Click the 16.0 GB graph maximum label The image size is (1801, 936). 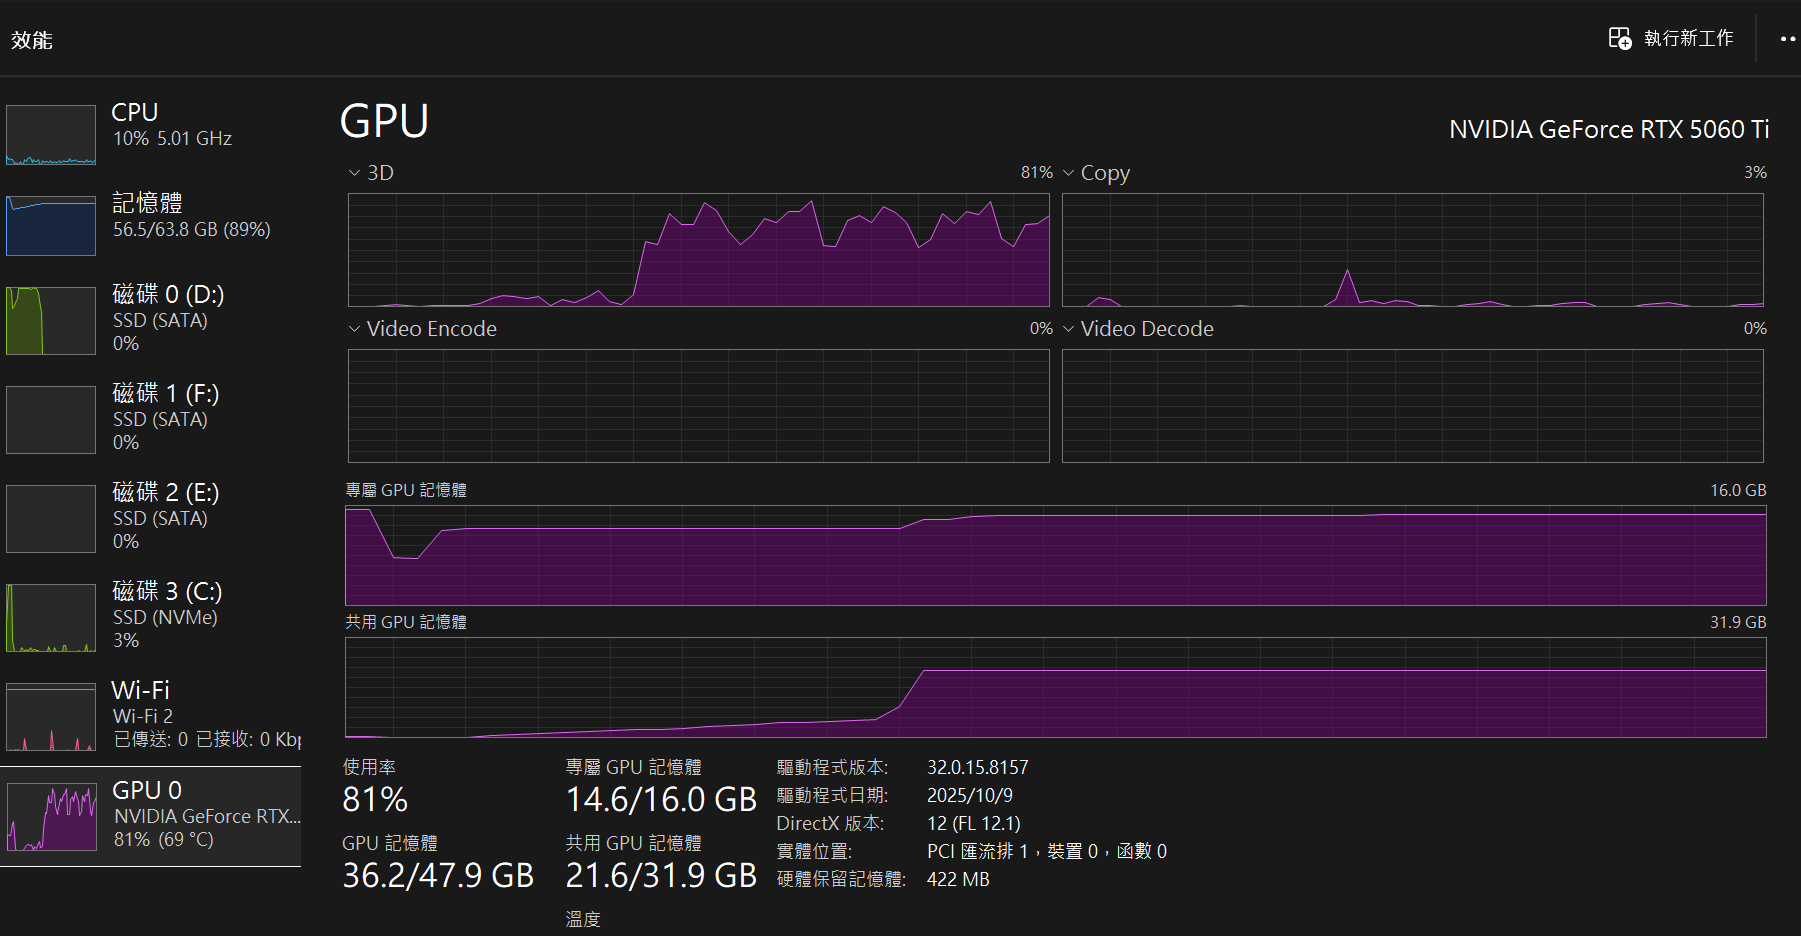click(1738, 490)
